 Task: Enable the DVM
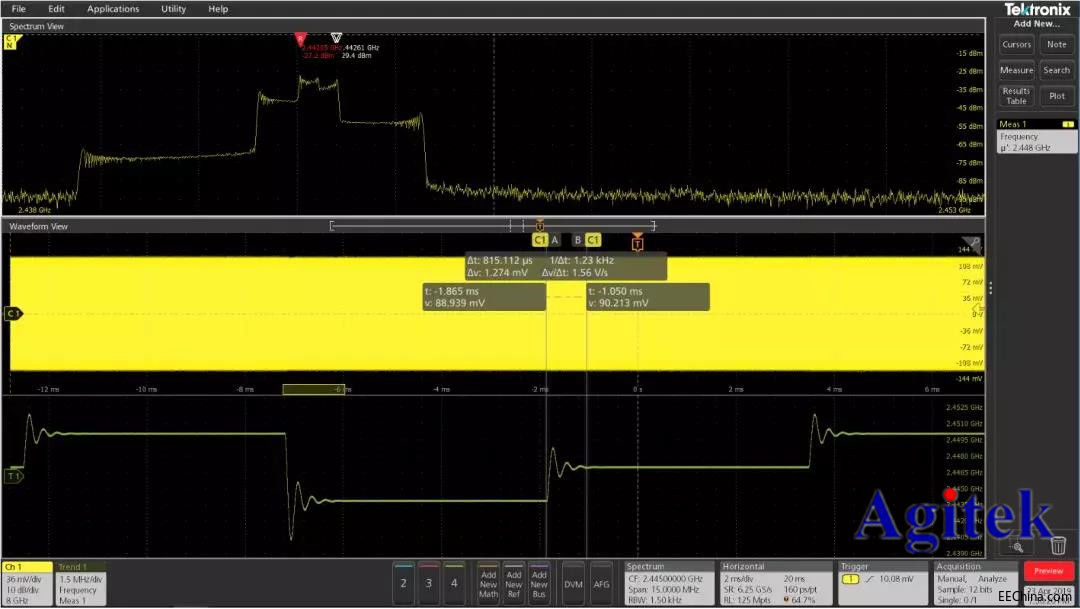pos(573,584)
